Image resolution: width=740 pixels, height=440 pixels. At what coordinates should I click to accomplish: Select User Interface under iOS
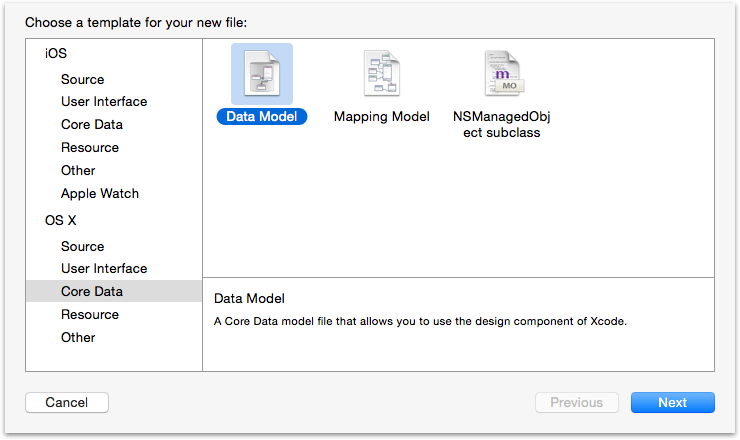coord(103,102)
